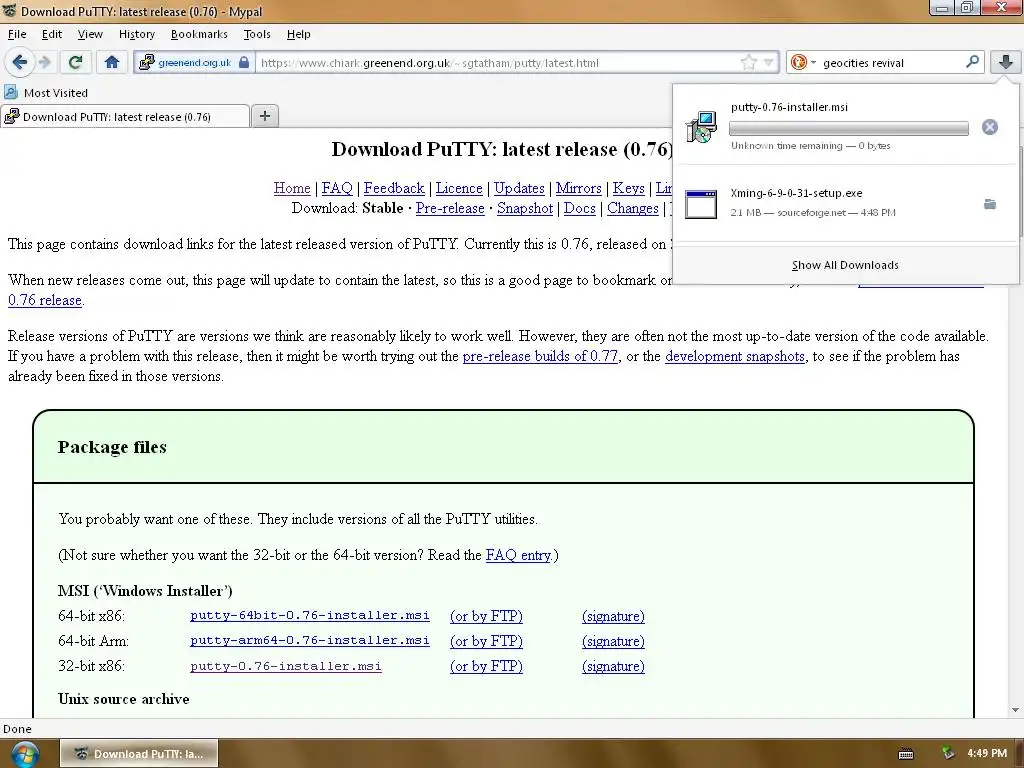1024x768 pixels.
Task: Open pre-release builds of 0.77 link
Action: [540, 356]
